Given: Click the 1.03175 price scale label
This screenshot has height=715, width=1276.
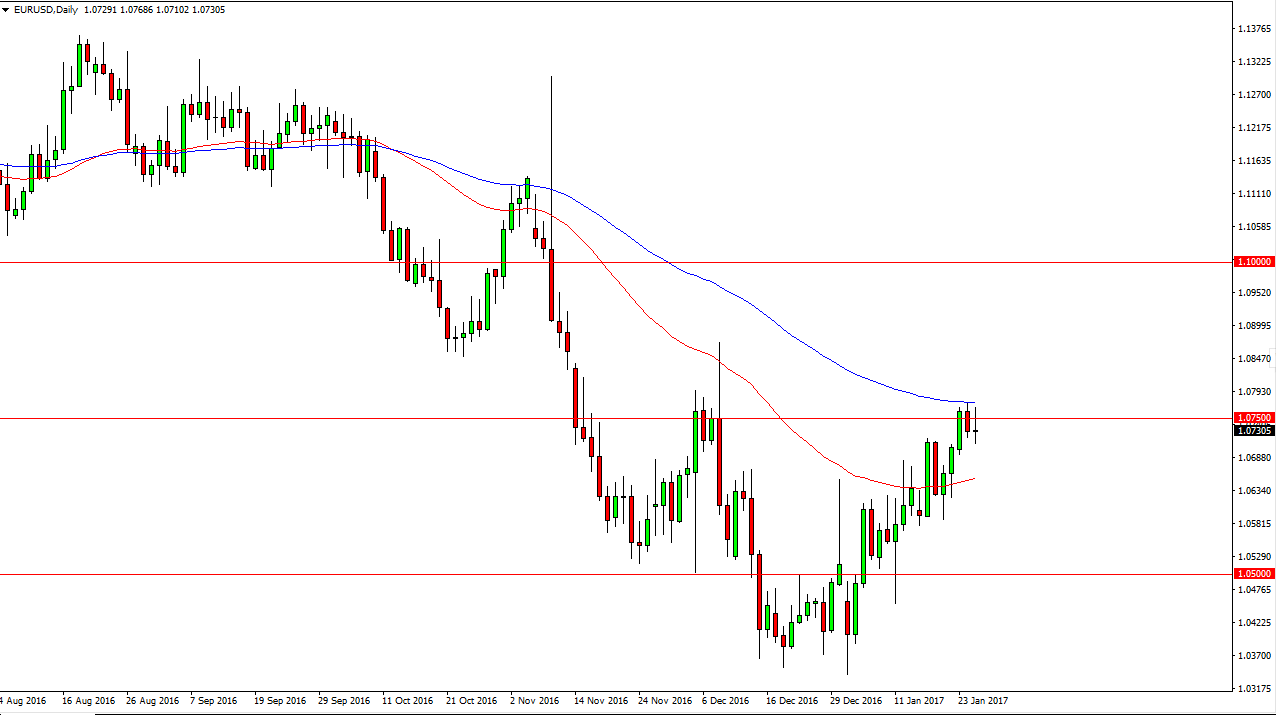Looking at the screenshot, I should (x=1254, y=689).
